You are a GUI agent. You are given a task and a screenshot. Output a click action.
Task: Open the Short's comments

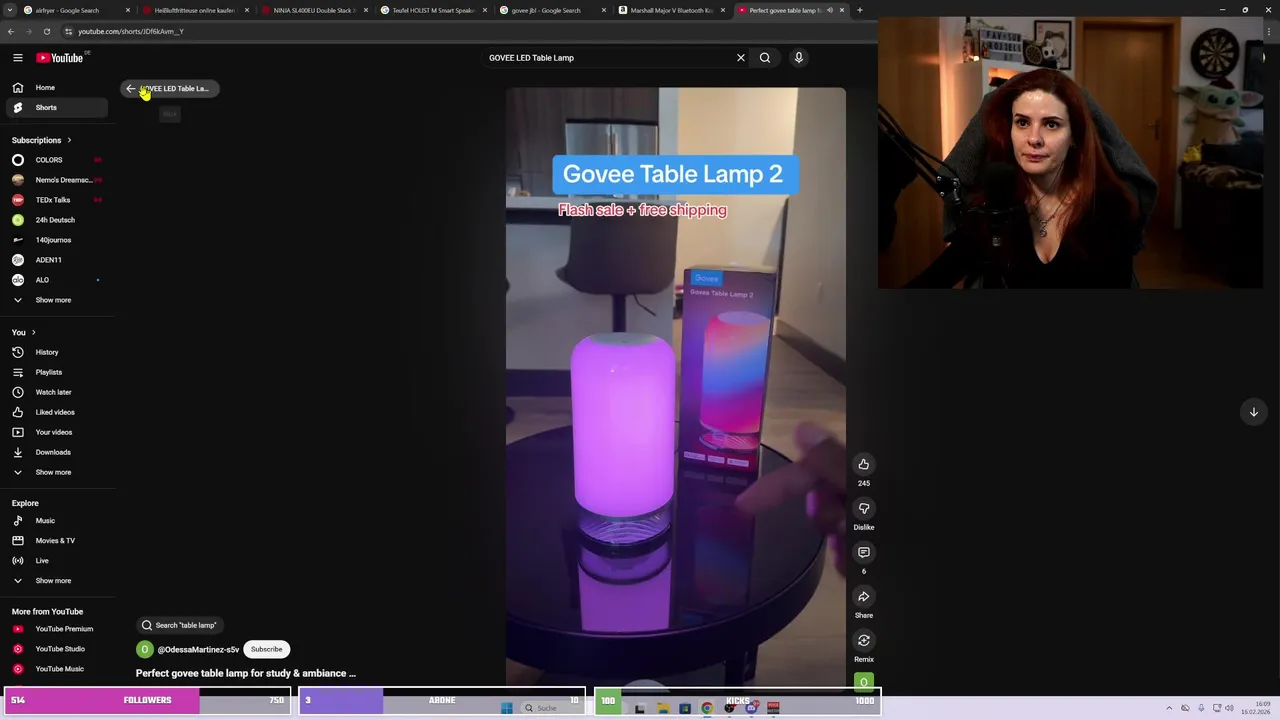(x=864, y=552)
